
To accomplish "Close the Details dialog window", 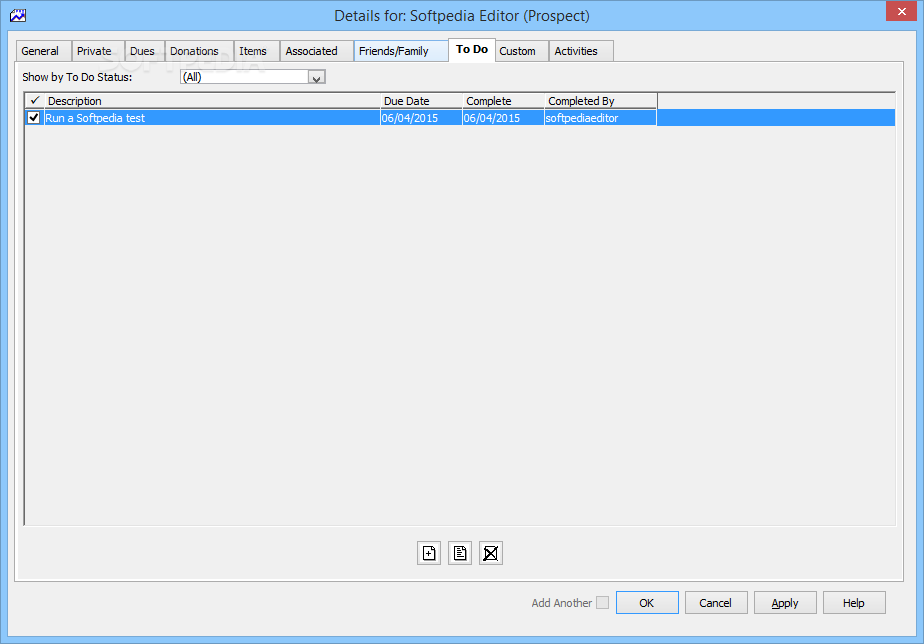I will 901,11.
